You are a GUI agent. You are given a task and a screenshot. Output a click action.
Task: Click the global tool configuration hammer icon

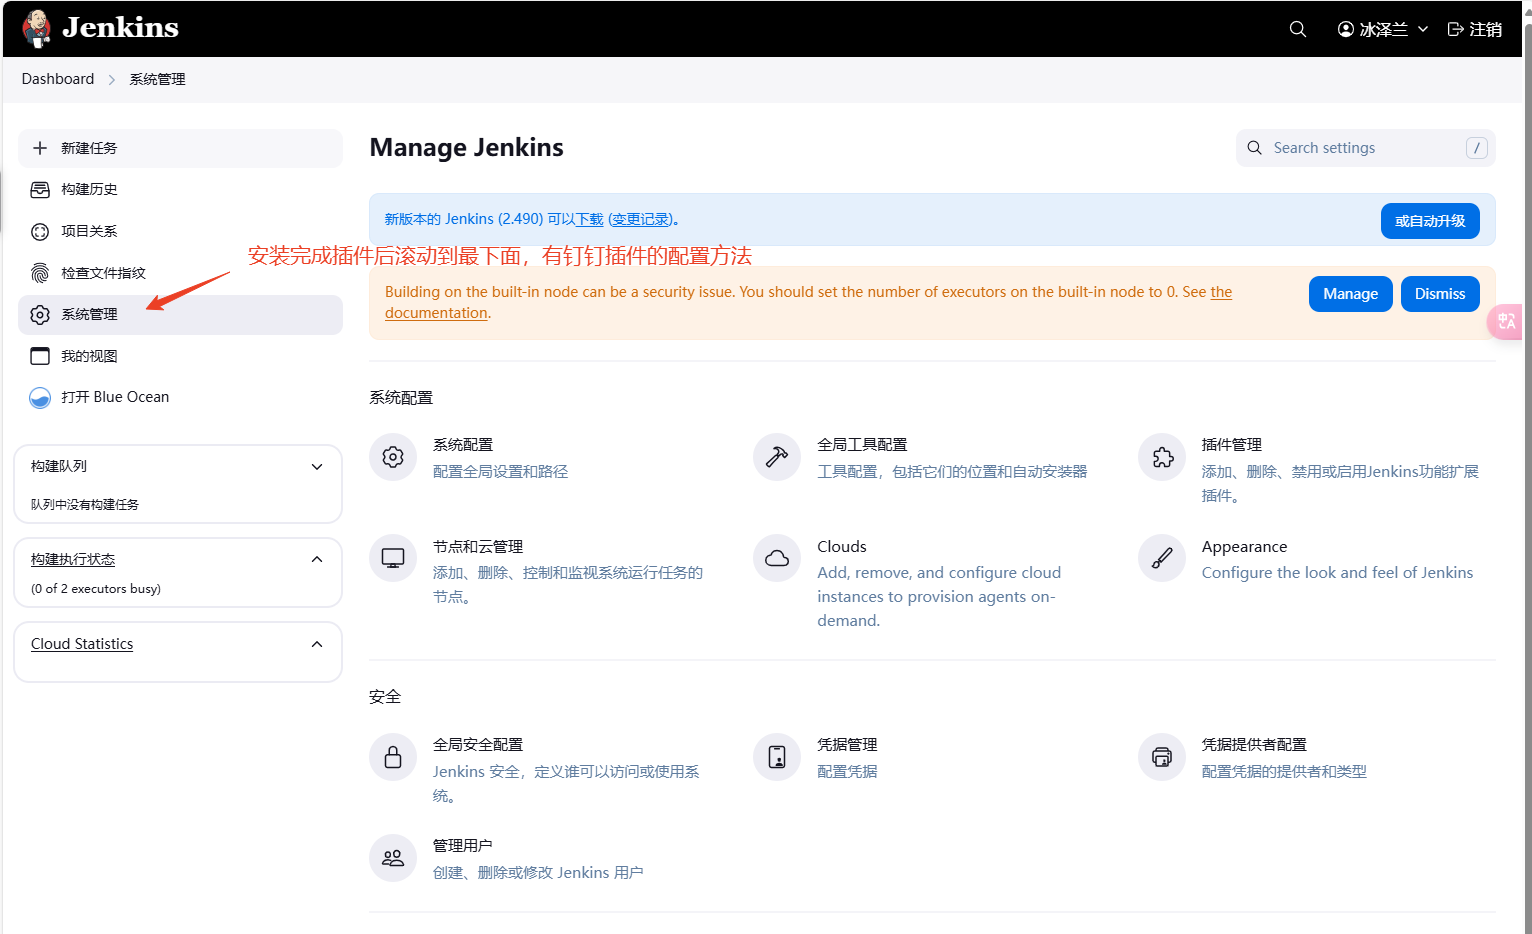[x=777, y=458]
